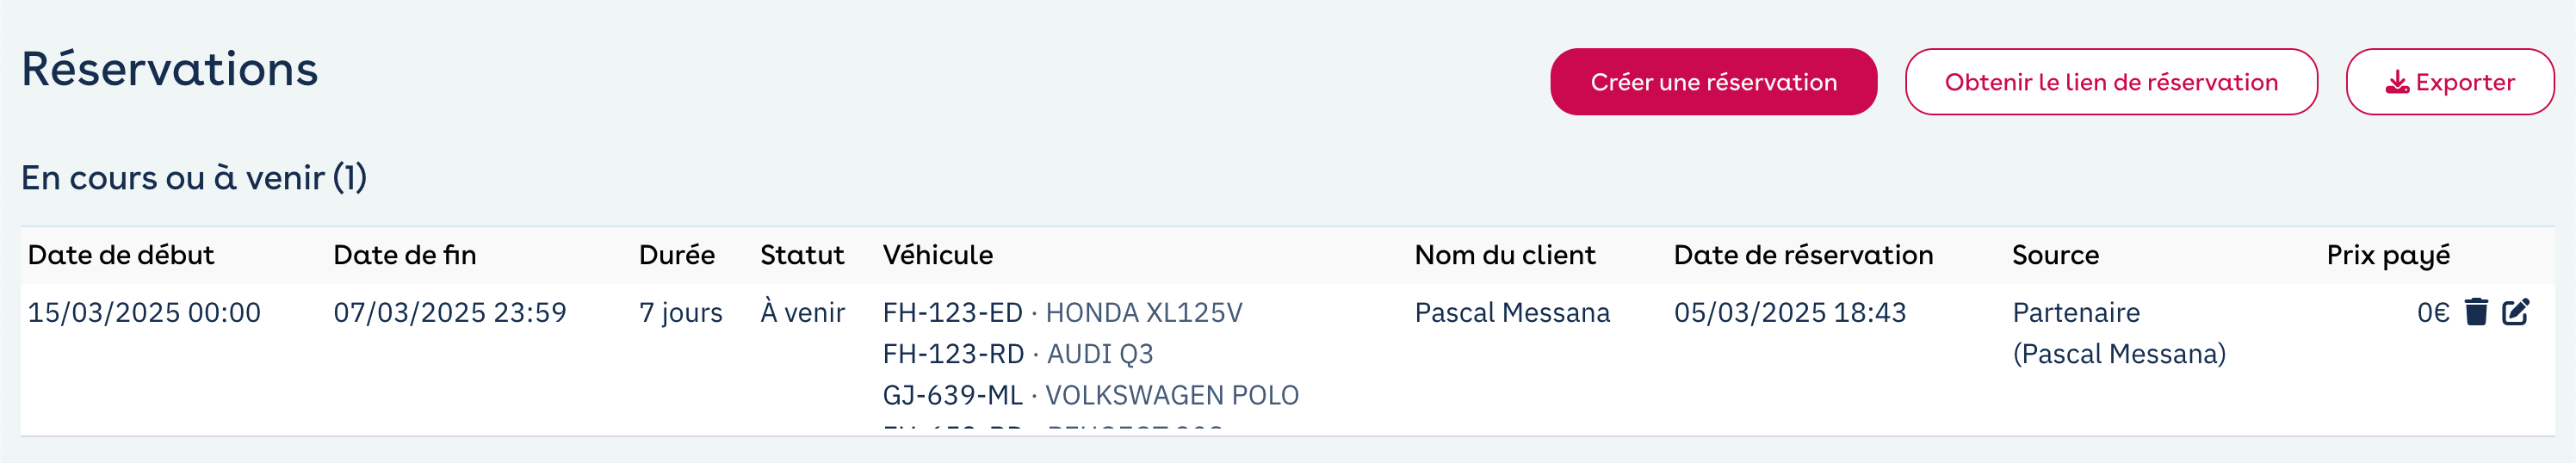Sort by Date de fin column header

tap(405, 255)
